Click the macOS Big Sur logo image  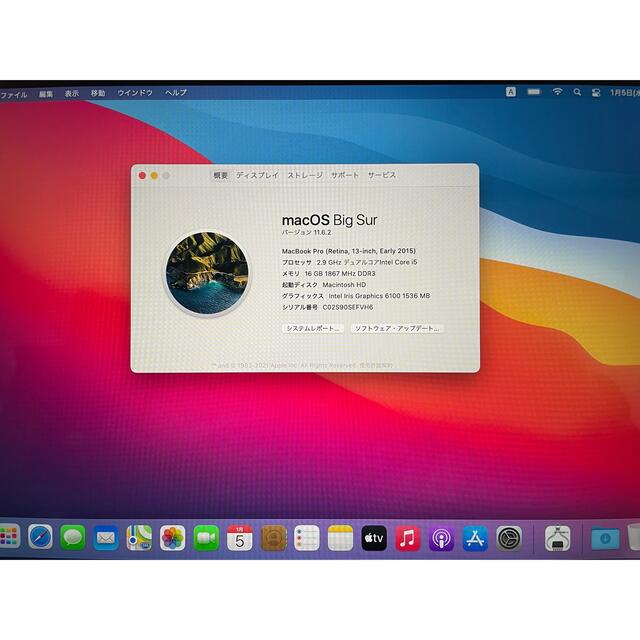point(207,273)
